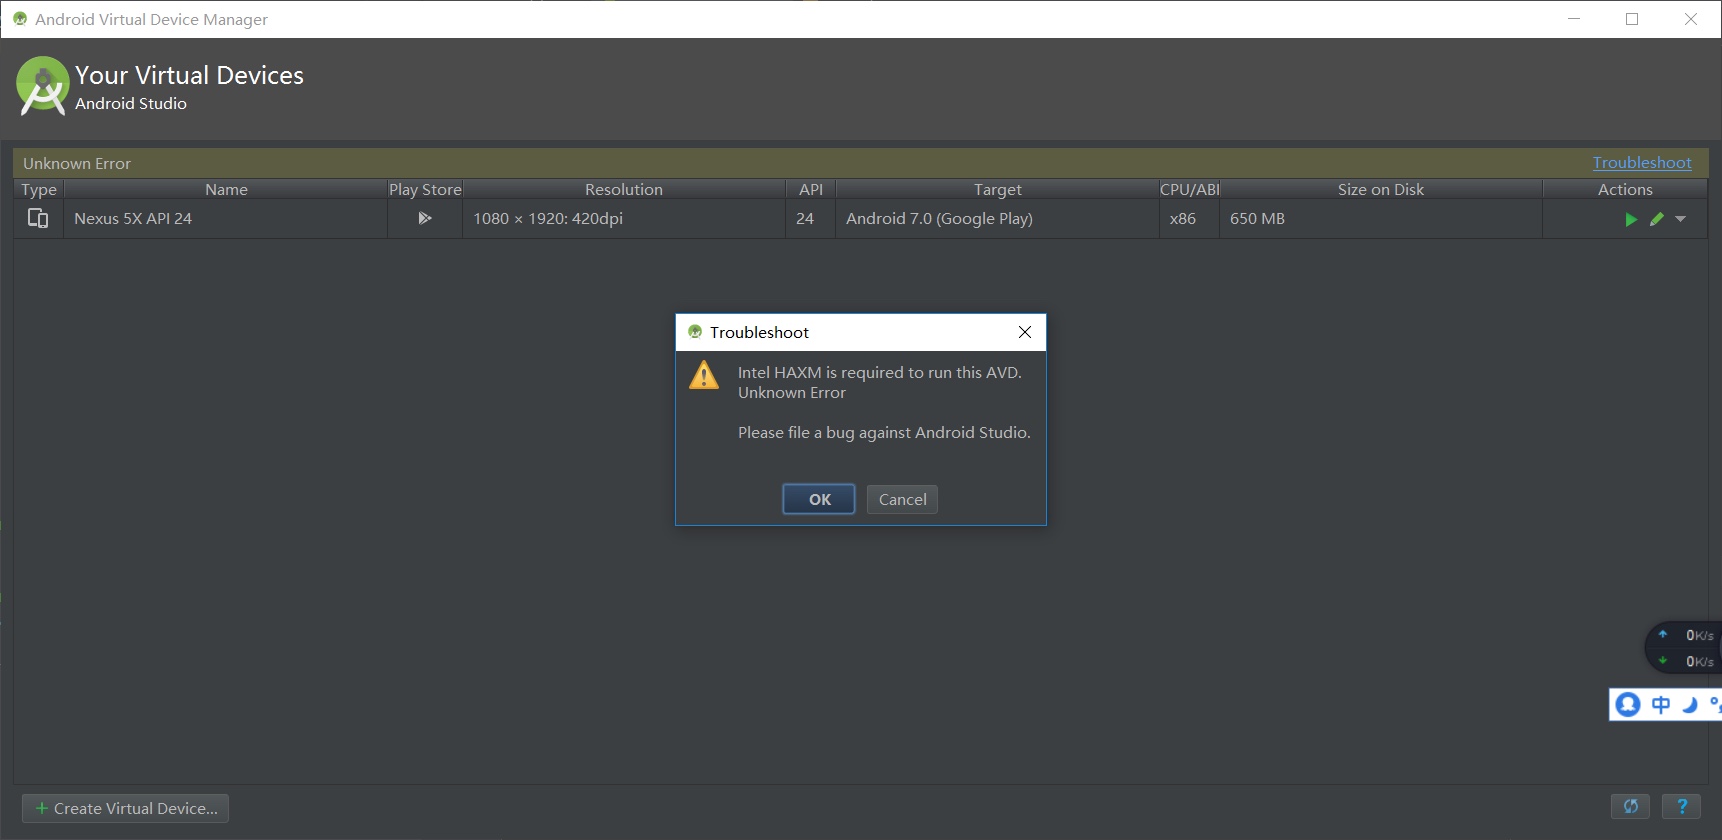The width and height of the screenshot is (1722, 840).
Task: Minimize the AVD Manager window
Action: coord(1574,19)
